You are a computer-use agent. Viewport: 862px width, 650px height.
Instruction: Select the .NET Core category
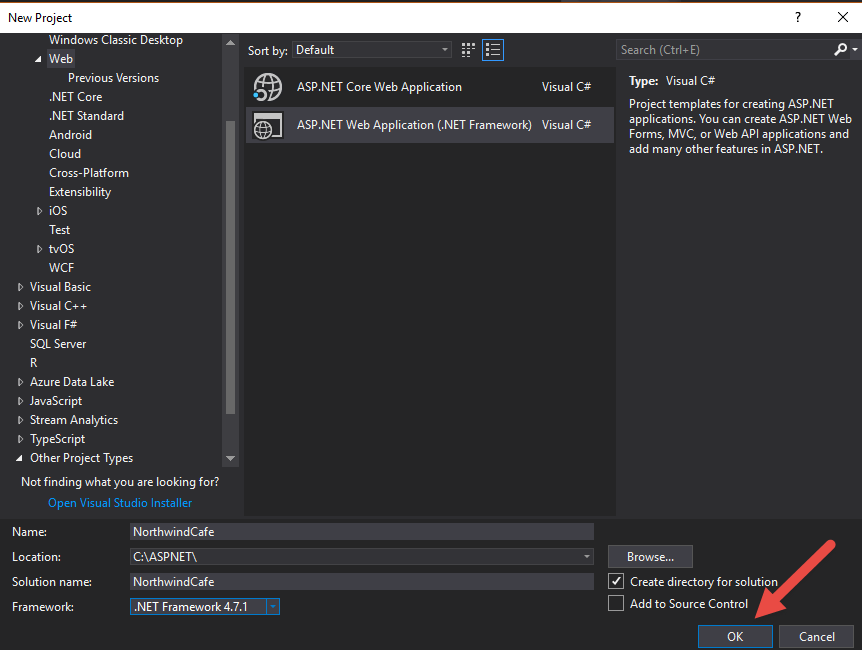pyautogui.click(x=75, y=97)
